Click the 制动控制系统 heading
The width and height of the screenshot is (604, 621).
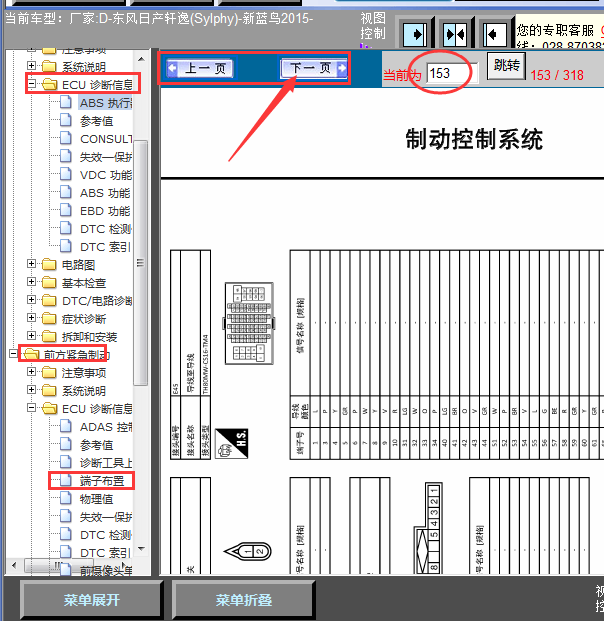474,139
